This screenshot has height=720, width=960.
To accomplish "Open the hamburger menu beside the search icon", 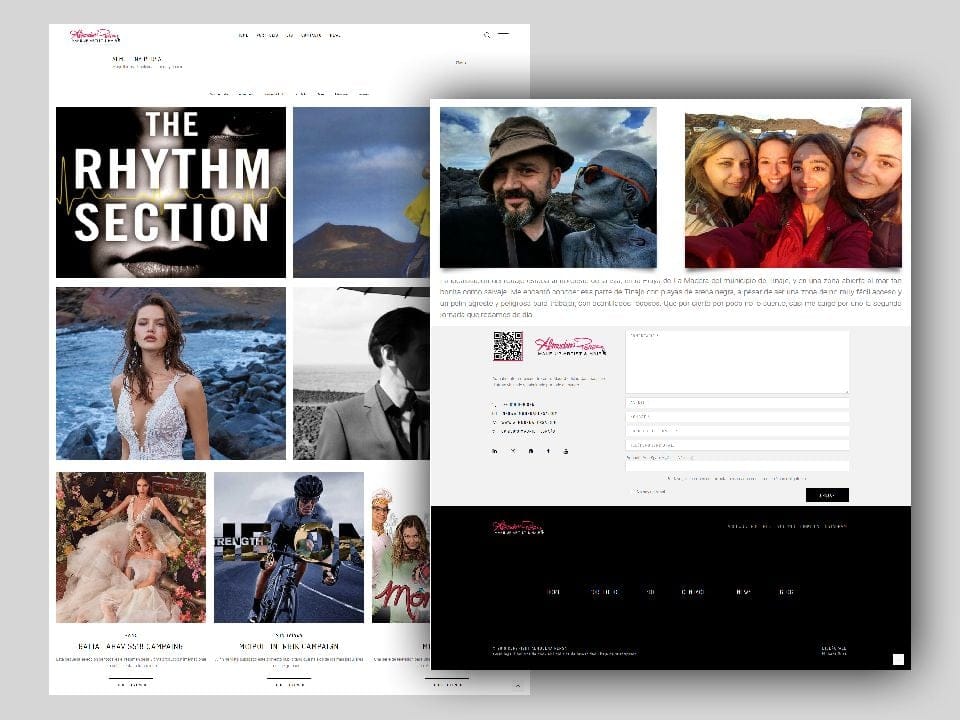I will click(x=503, y=34).
